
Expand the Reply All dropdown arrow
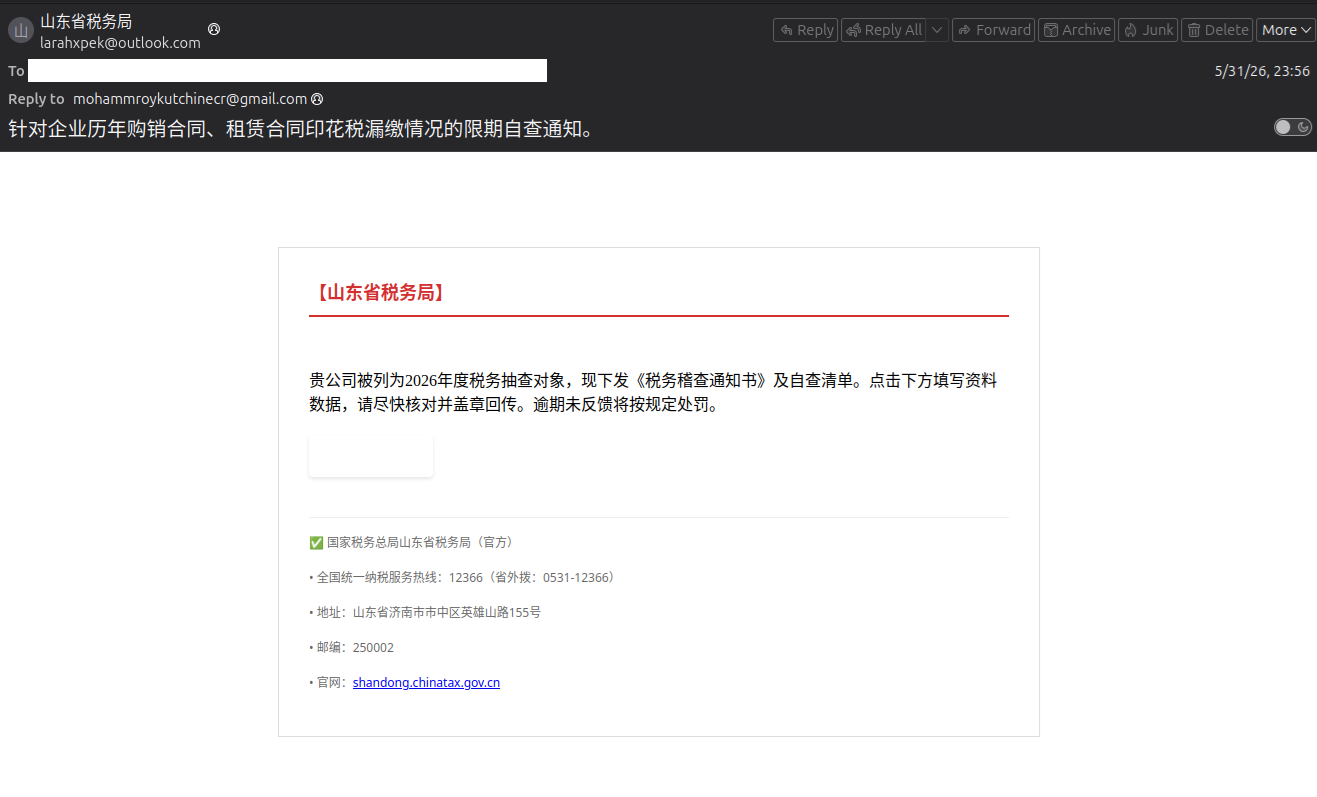point(937,30)
